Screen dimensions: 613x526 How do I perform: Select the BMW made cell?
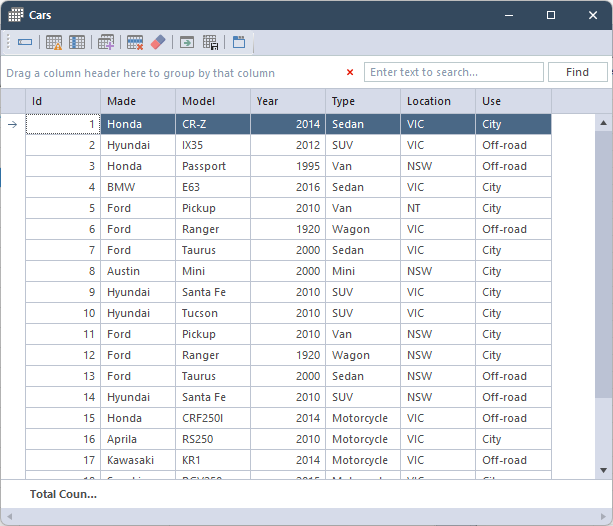click(x=138, y=187)
